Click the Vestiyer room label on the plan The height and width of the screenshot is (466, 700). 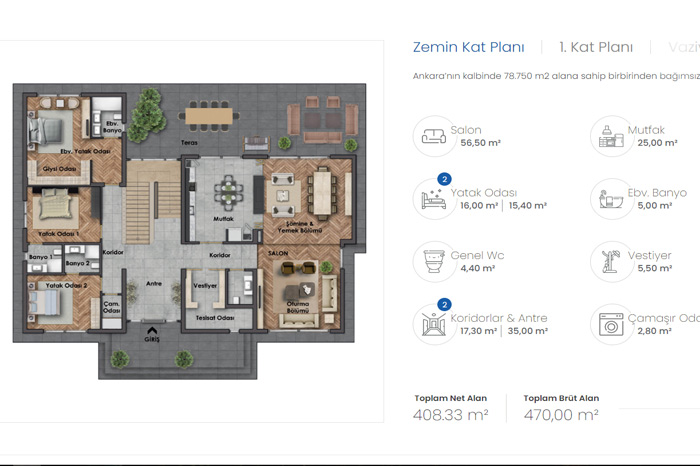pyautogui.click(x=205, y=286)
